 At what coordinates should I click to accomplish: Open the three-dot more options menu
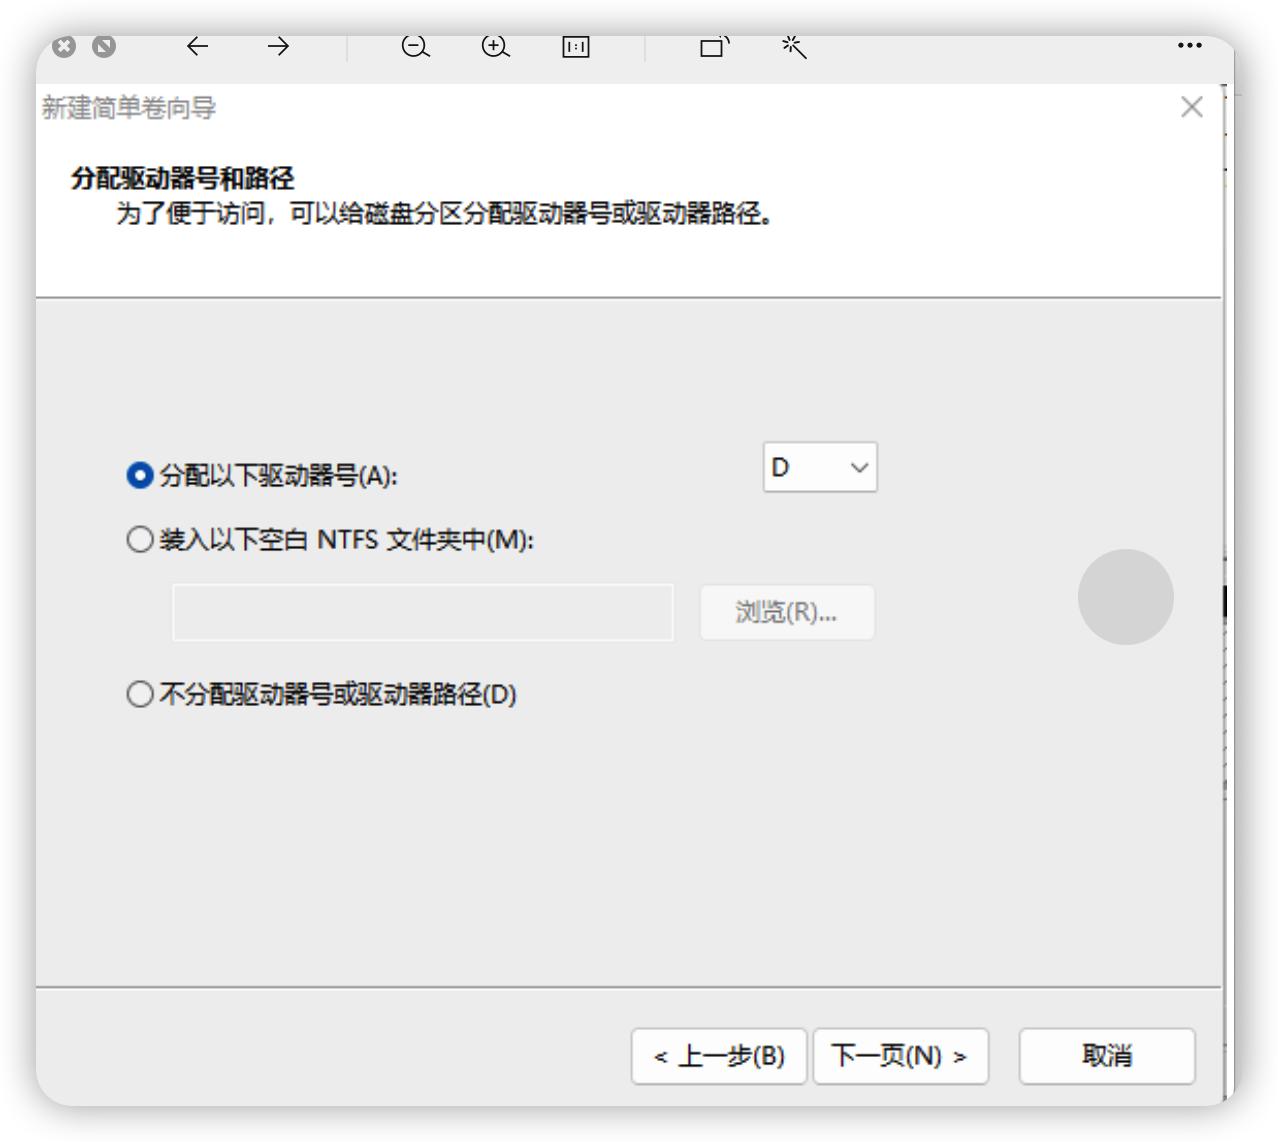[1189, 46]
